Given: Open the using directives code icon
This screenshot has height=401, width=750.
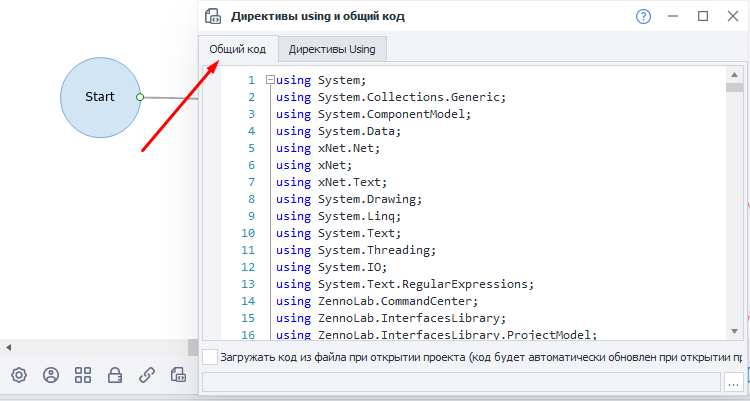Looking at the screenshot, I should (x=179, y=375).
